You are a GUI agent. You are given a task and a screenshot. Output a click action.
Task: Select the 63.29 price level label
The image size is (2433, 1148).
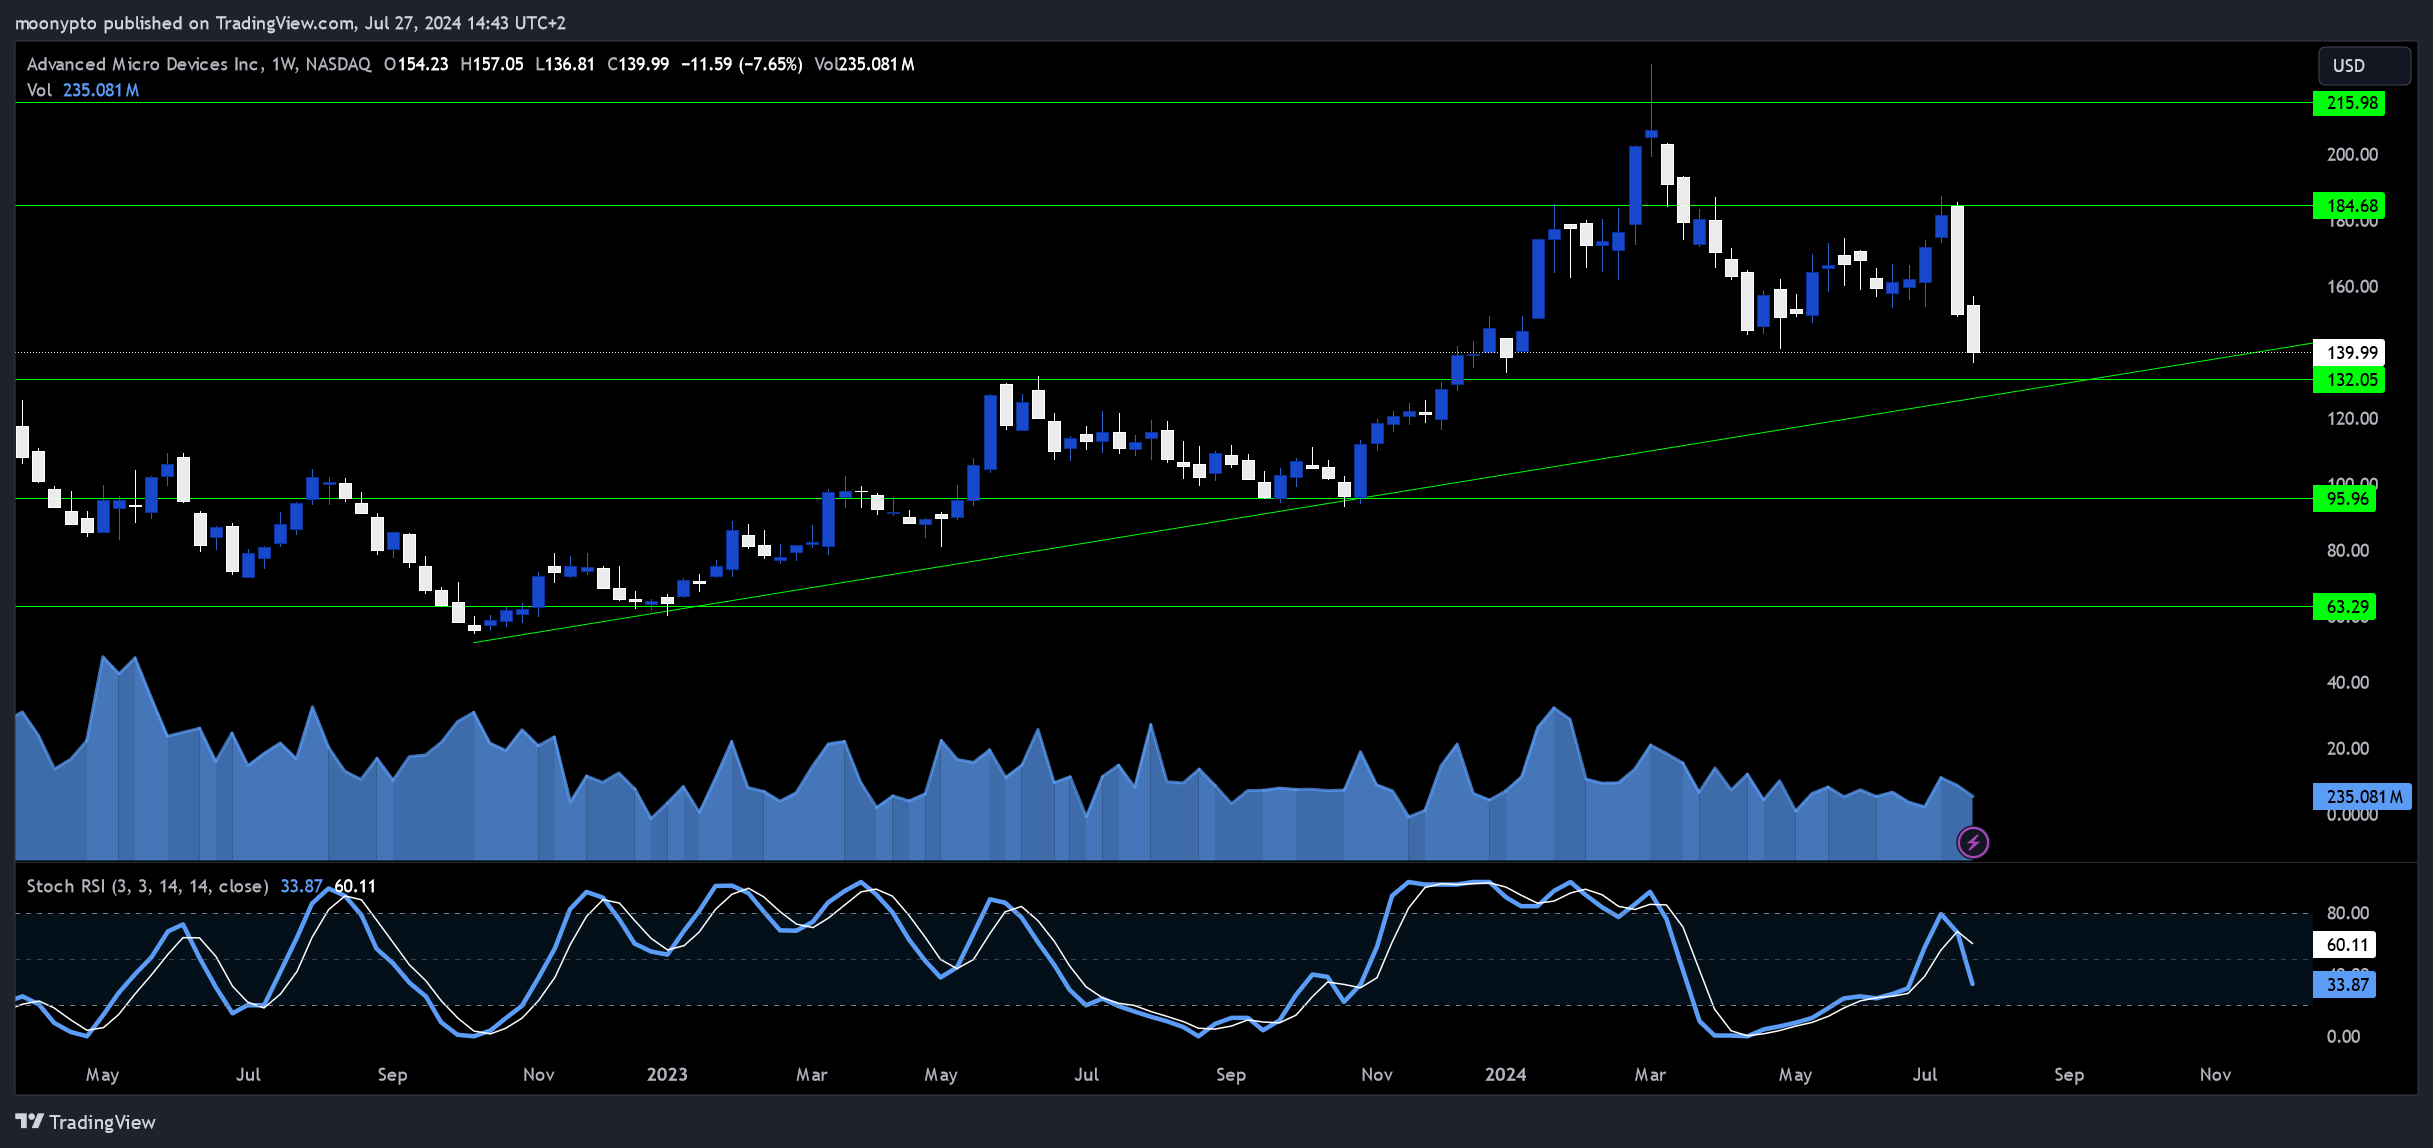pos(2345,607)
